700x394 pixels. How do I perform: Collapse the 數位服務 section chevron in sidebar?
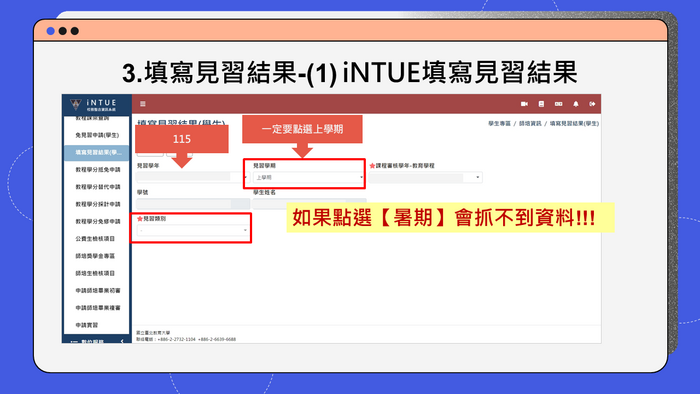[x=122, y=341]
